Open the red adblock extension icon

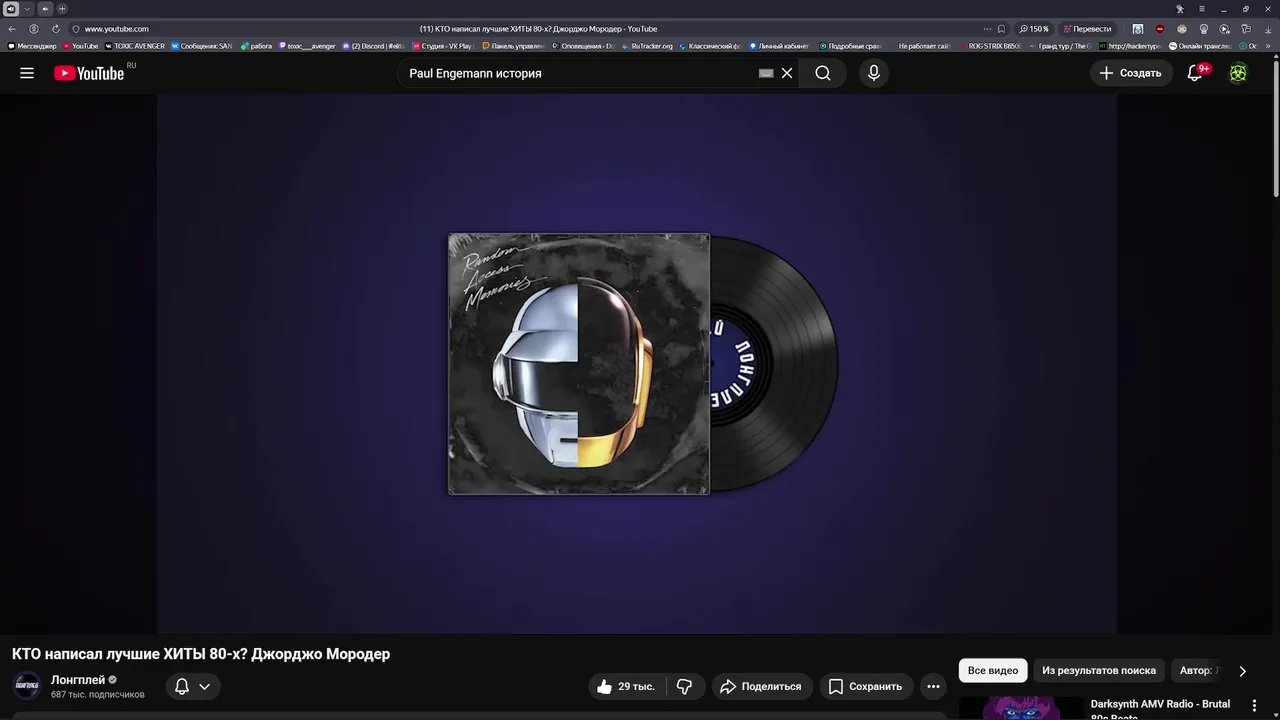point(1160,29)
